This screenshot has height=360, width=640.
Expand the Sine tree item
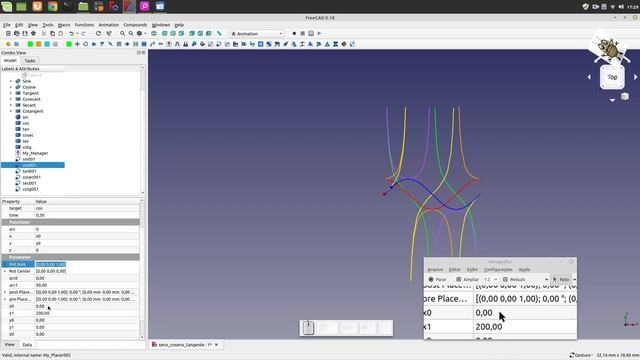11,81
